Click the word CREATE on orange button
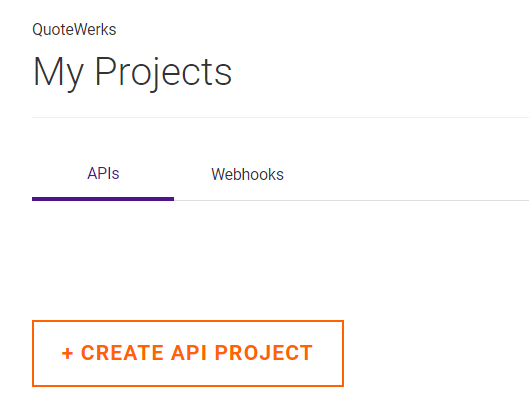Screen dimensions: 529x410 pyautogui.click(x=122, y=353)
